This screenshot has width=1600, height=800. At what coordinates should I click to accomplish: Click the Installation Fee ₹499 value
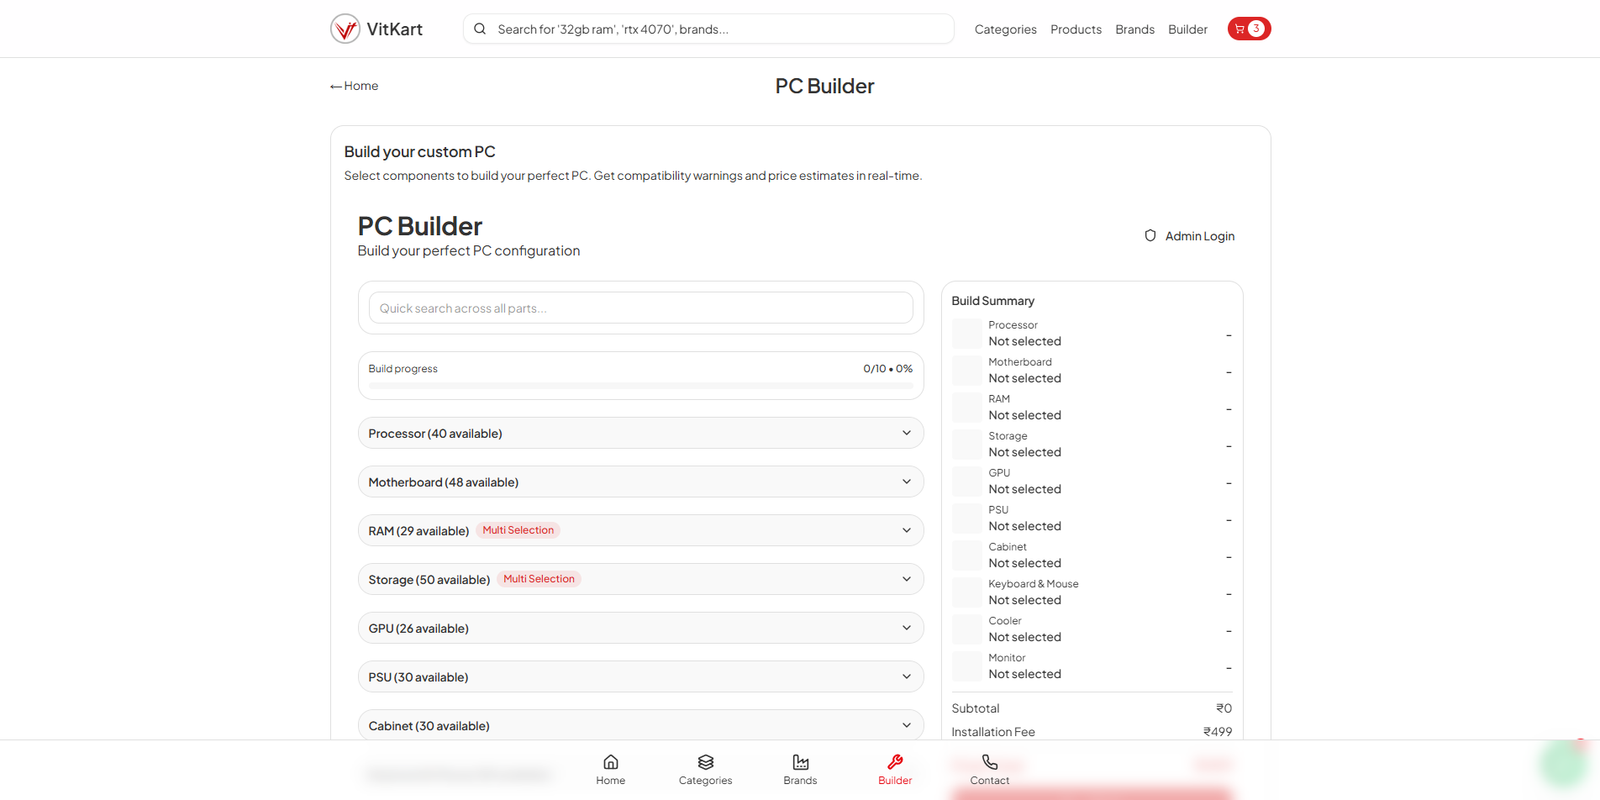coord(1217,732)
